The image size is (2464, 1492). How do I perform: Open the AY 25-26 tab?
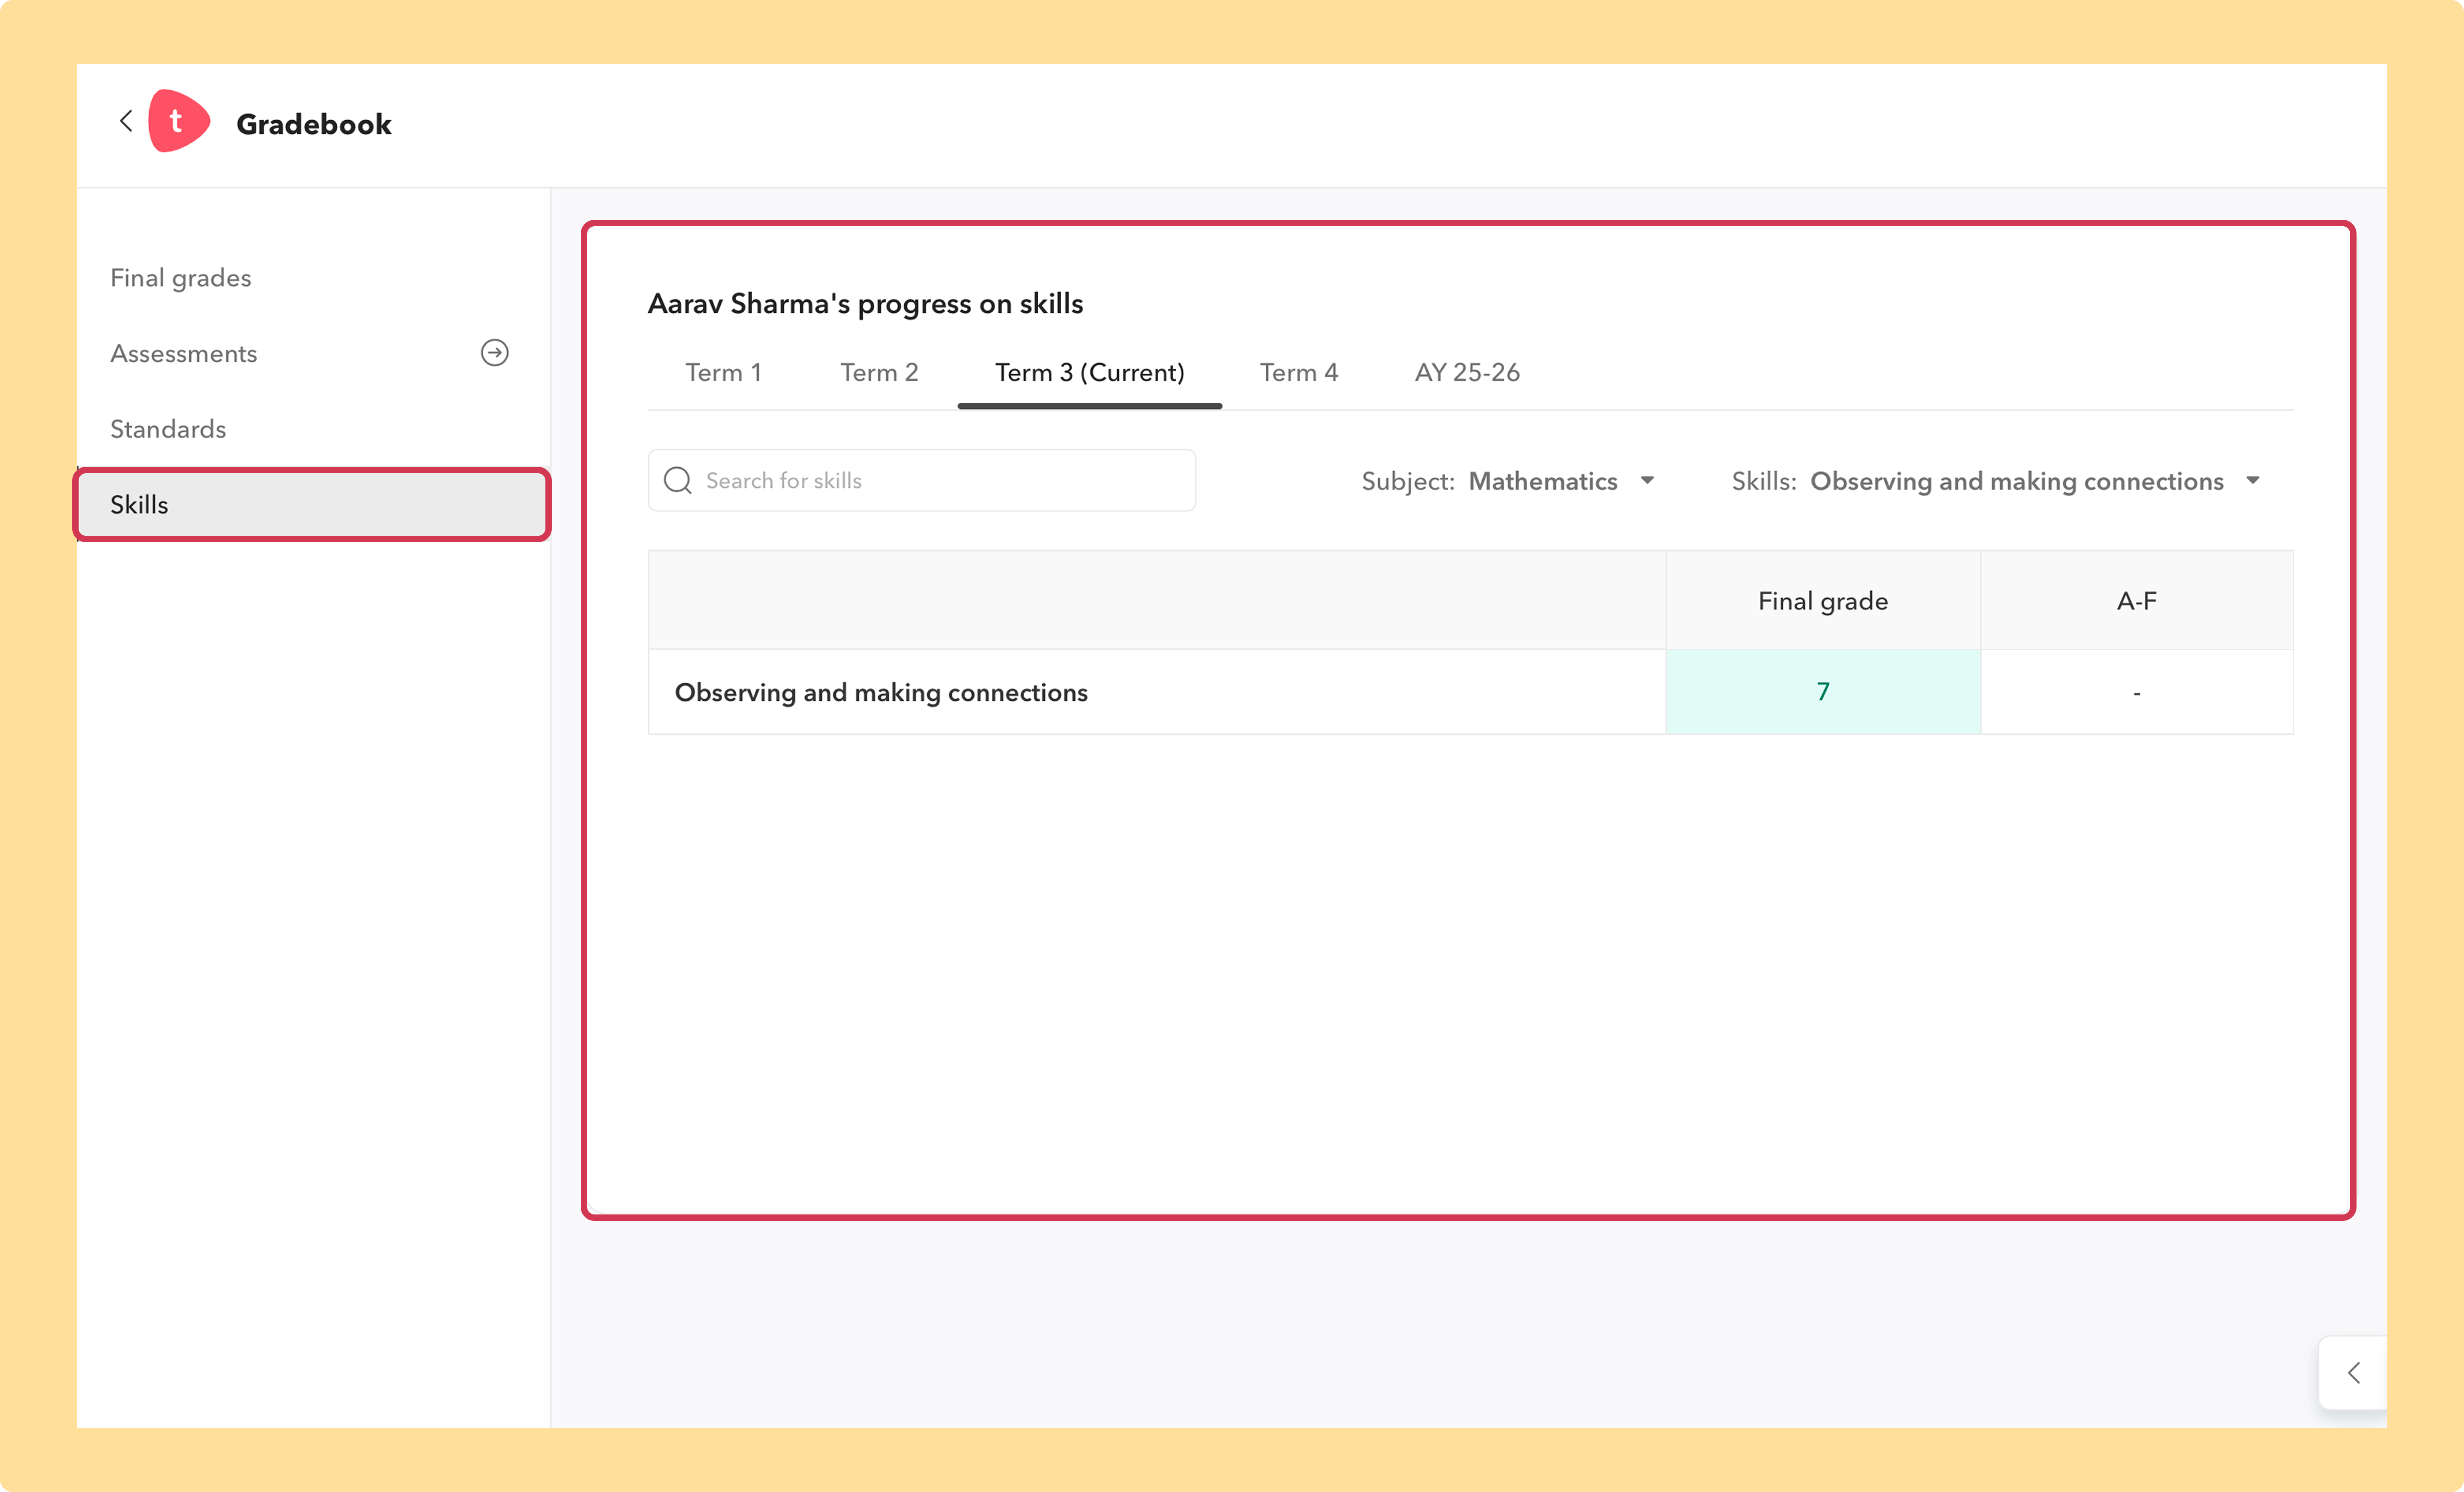coord(1467,372)
